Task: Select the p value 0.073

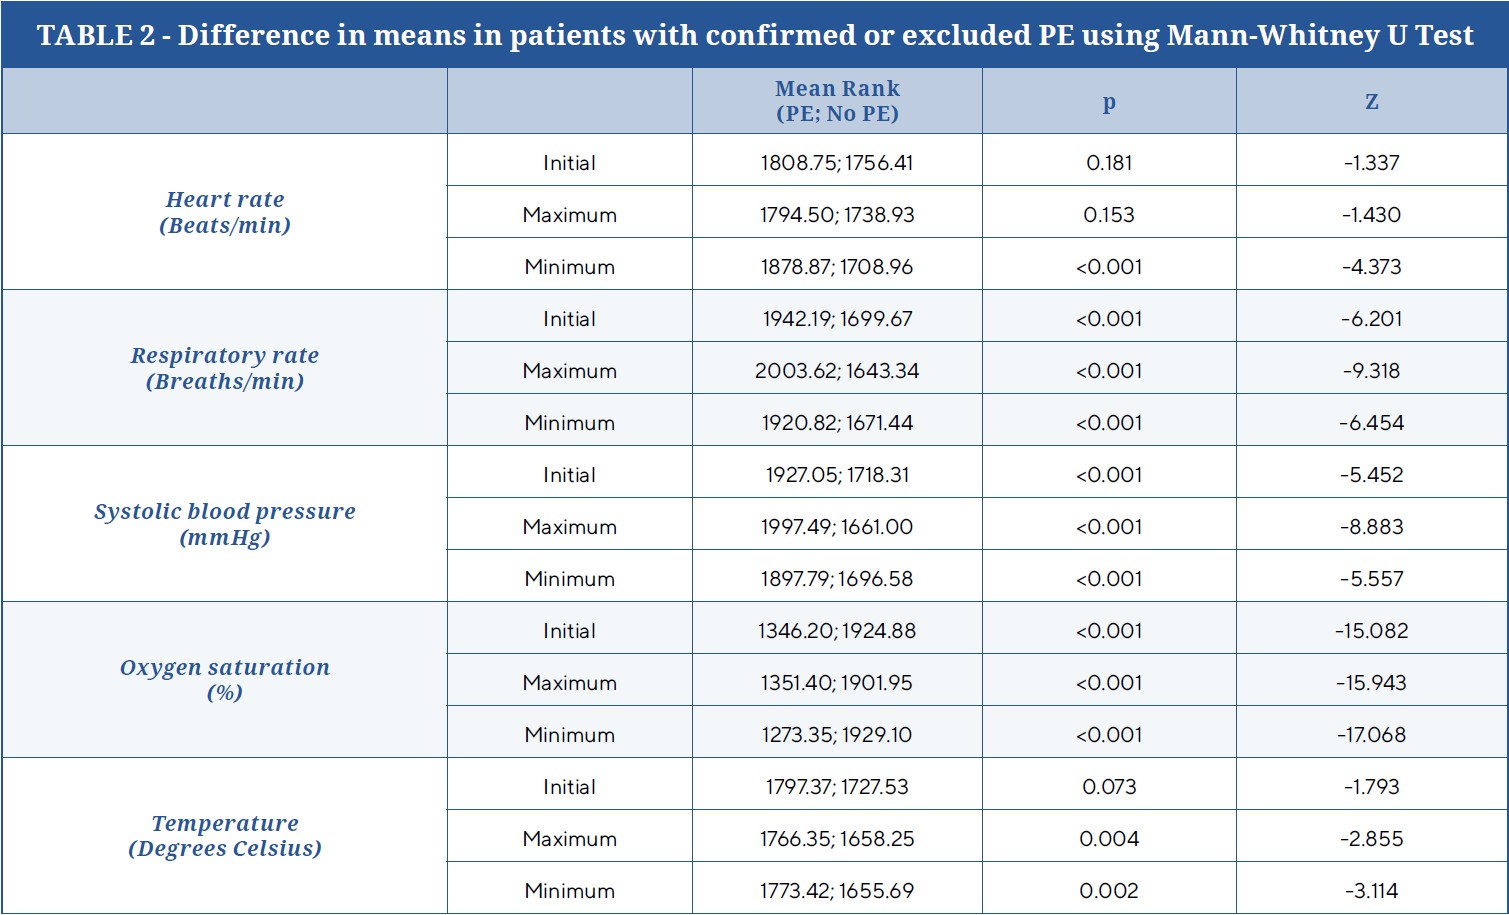Action: [x=1109, y=787]
